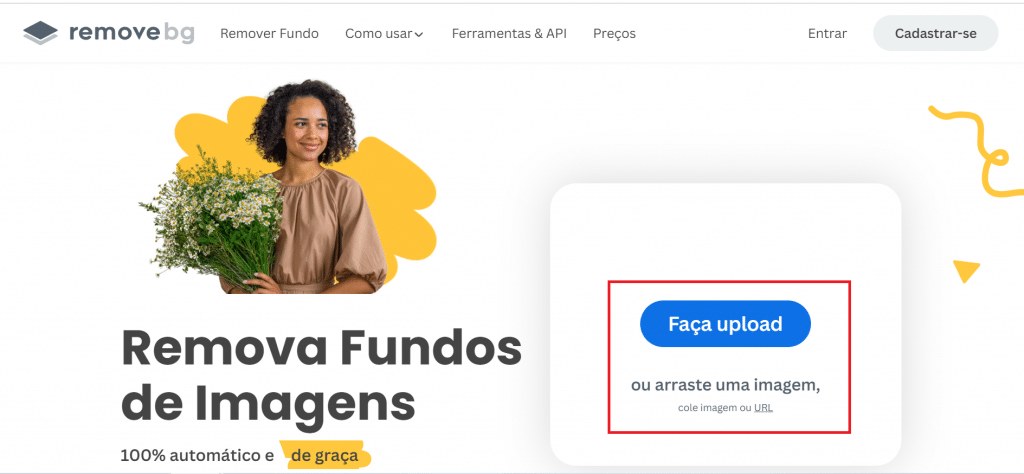1024x474 pixels.
Task: Expand the chevron beside Como usar
Action: point(419,35)
